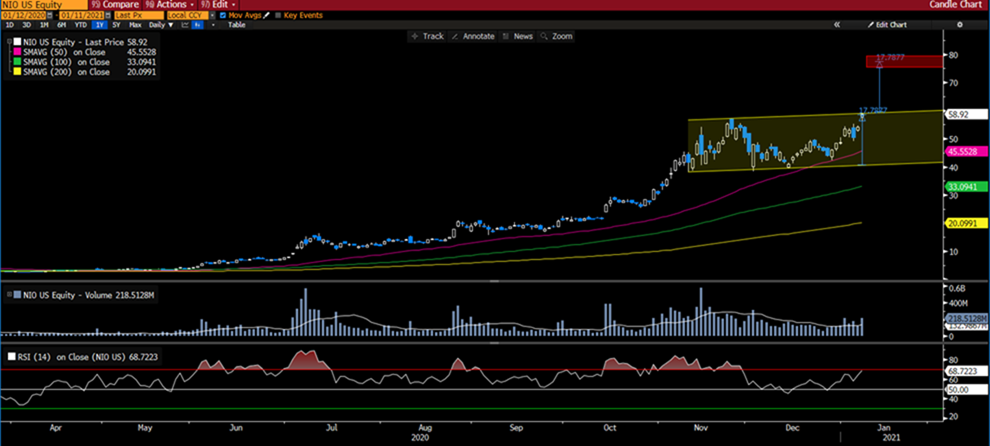990x446 pixels.
Task: Open the News overlay tool
Action: [x=518, y=36]
